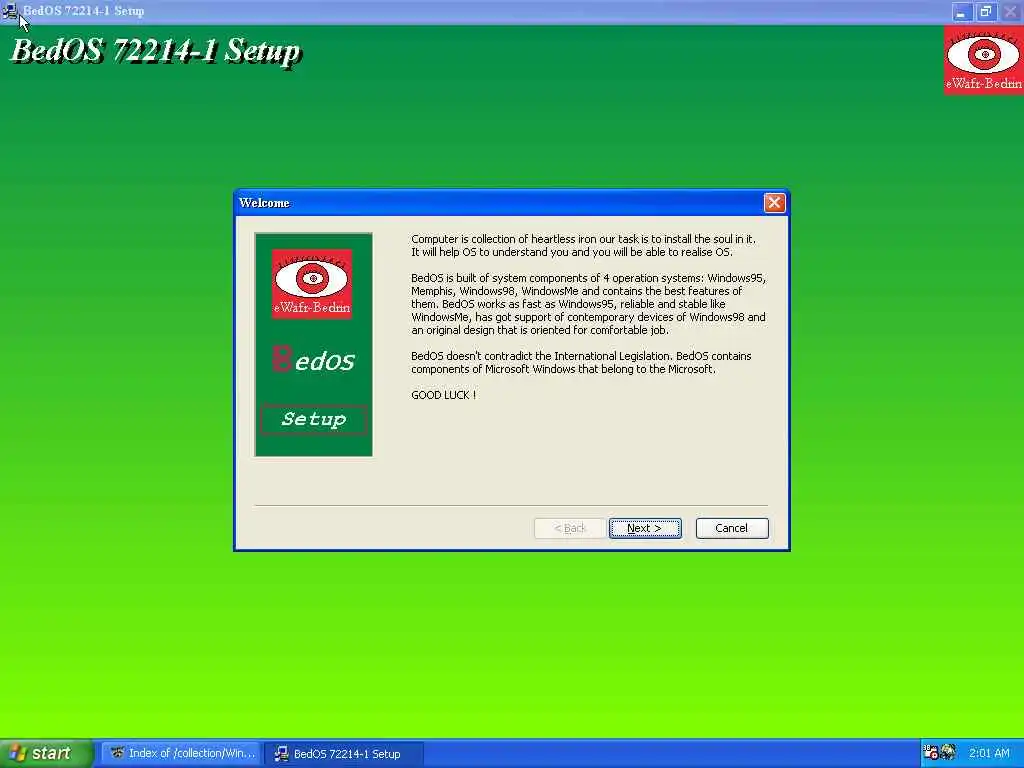Click the BedOS logo text in banner

click(313, 359)
